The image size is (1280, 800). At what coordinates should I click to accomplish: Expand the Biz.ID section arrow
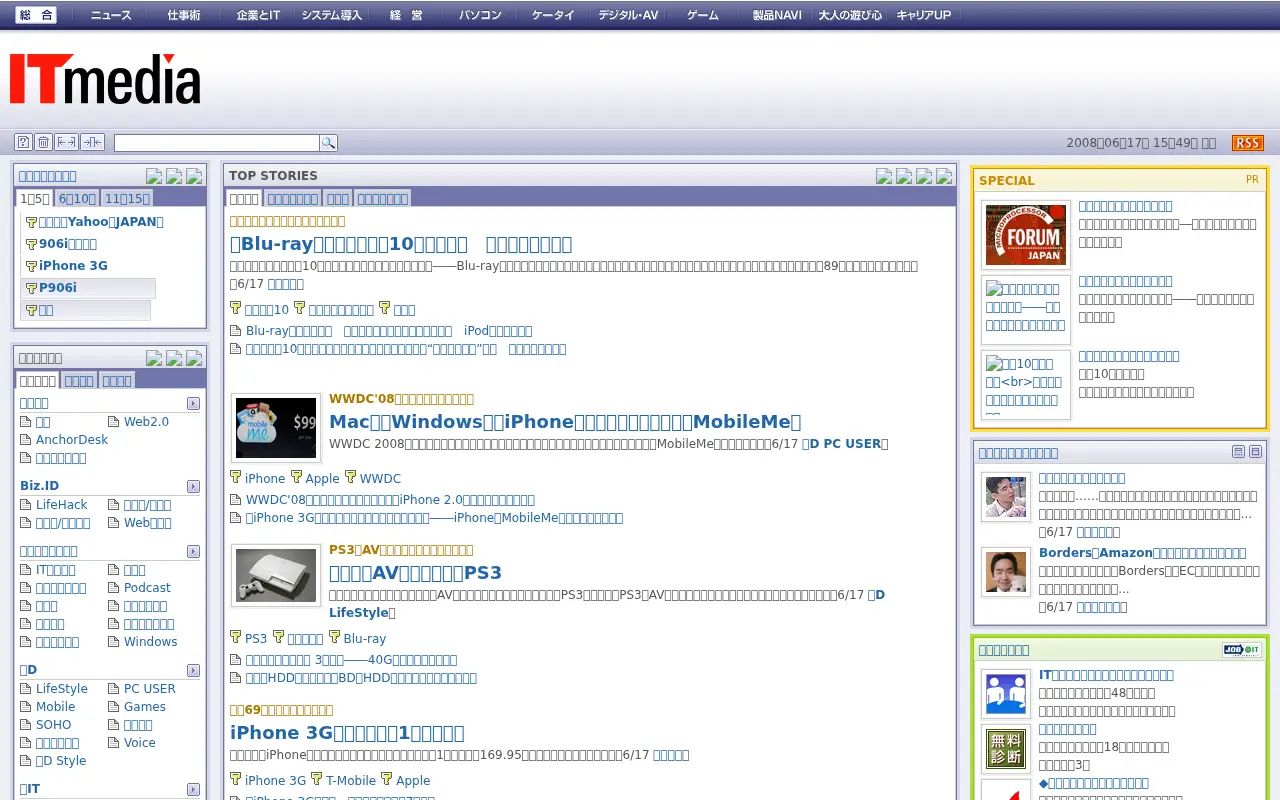[x=193, y=486]
